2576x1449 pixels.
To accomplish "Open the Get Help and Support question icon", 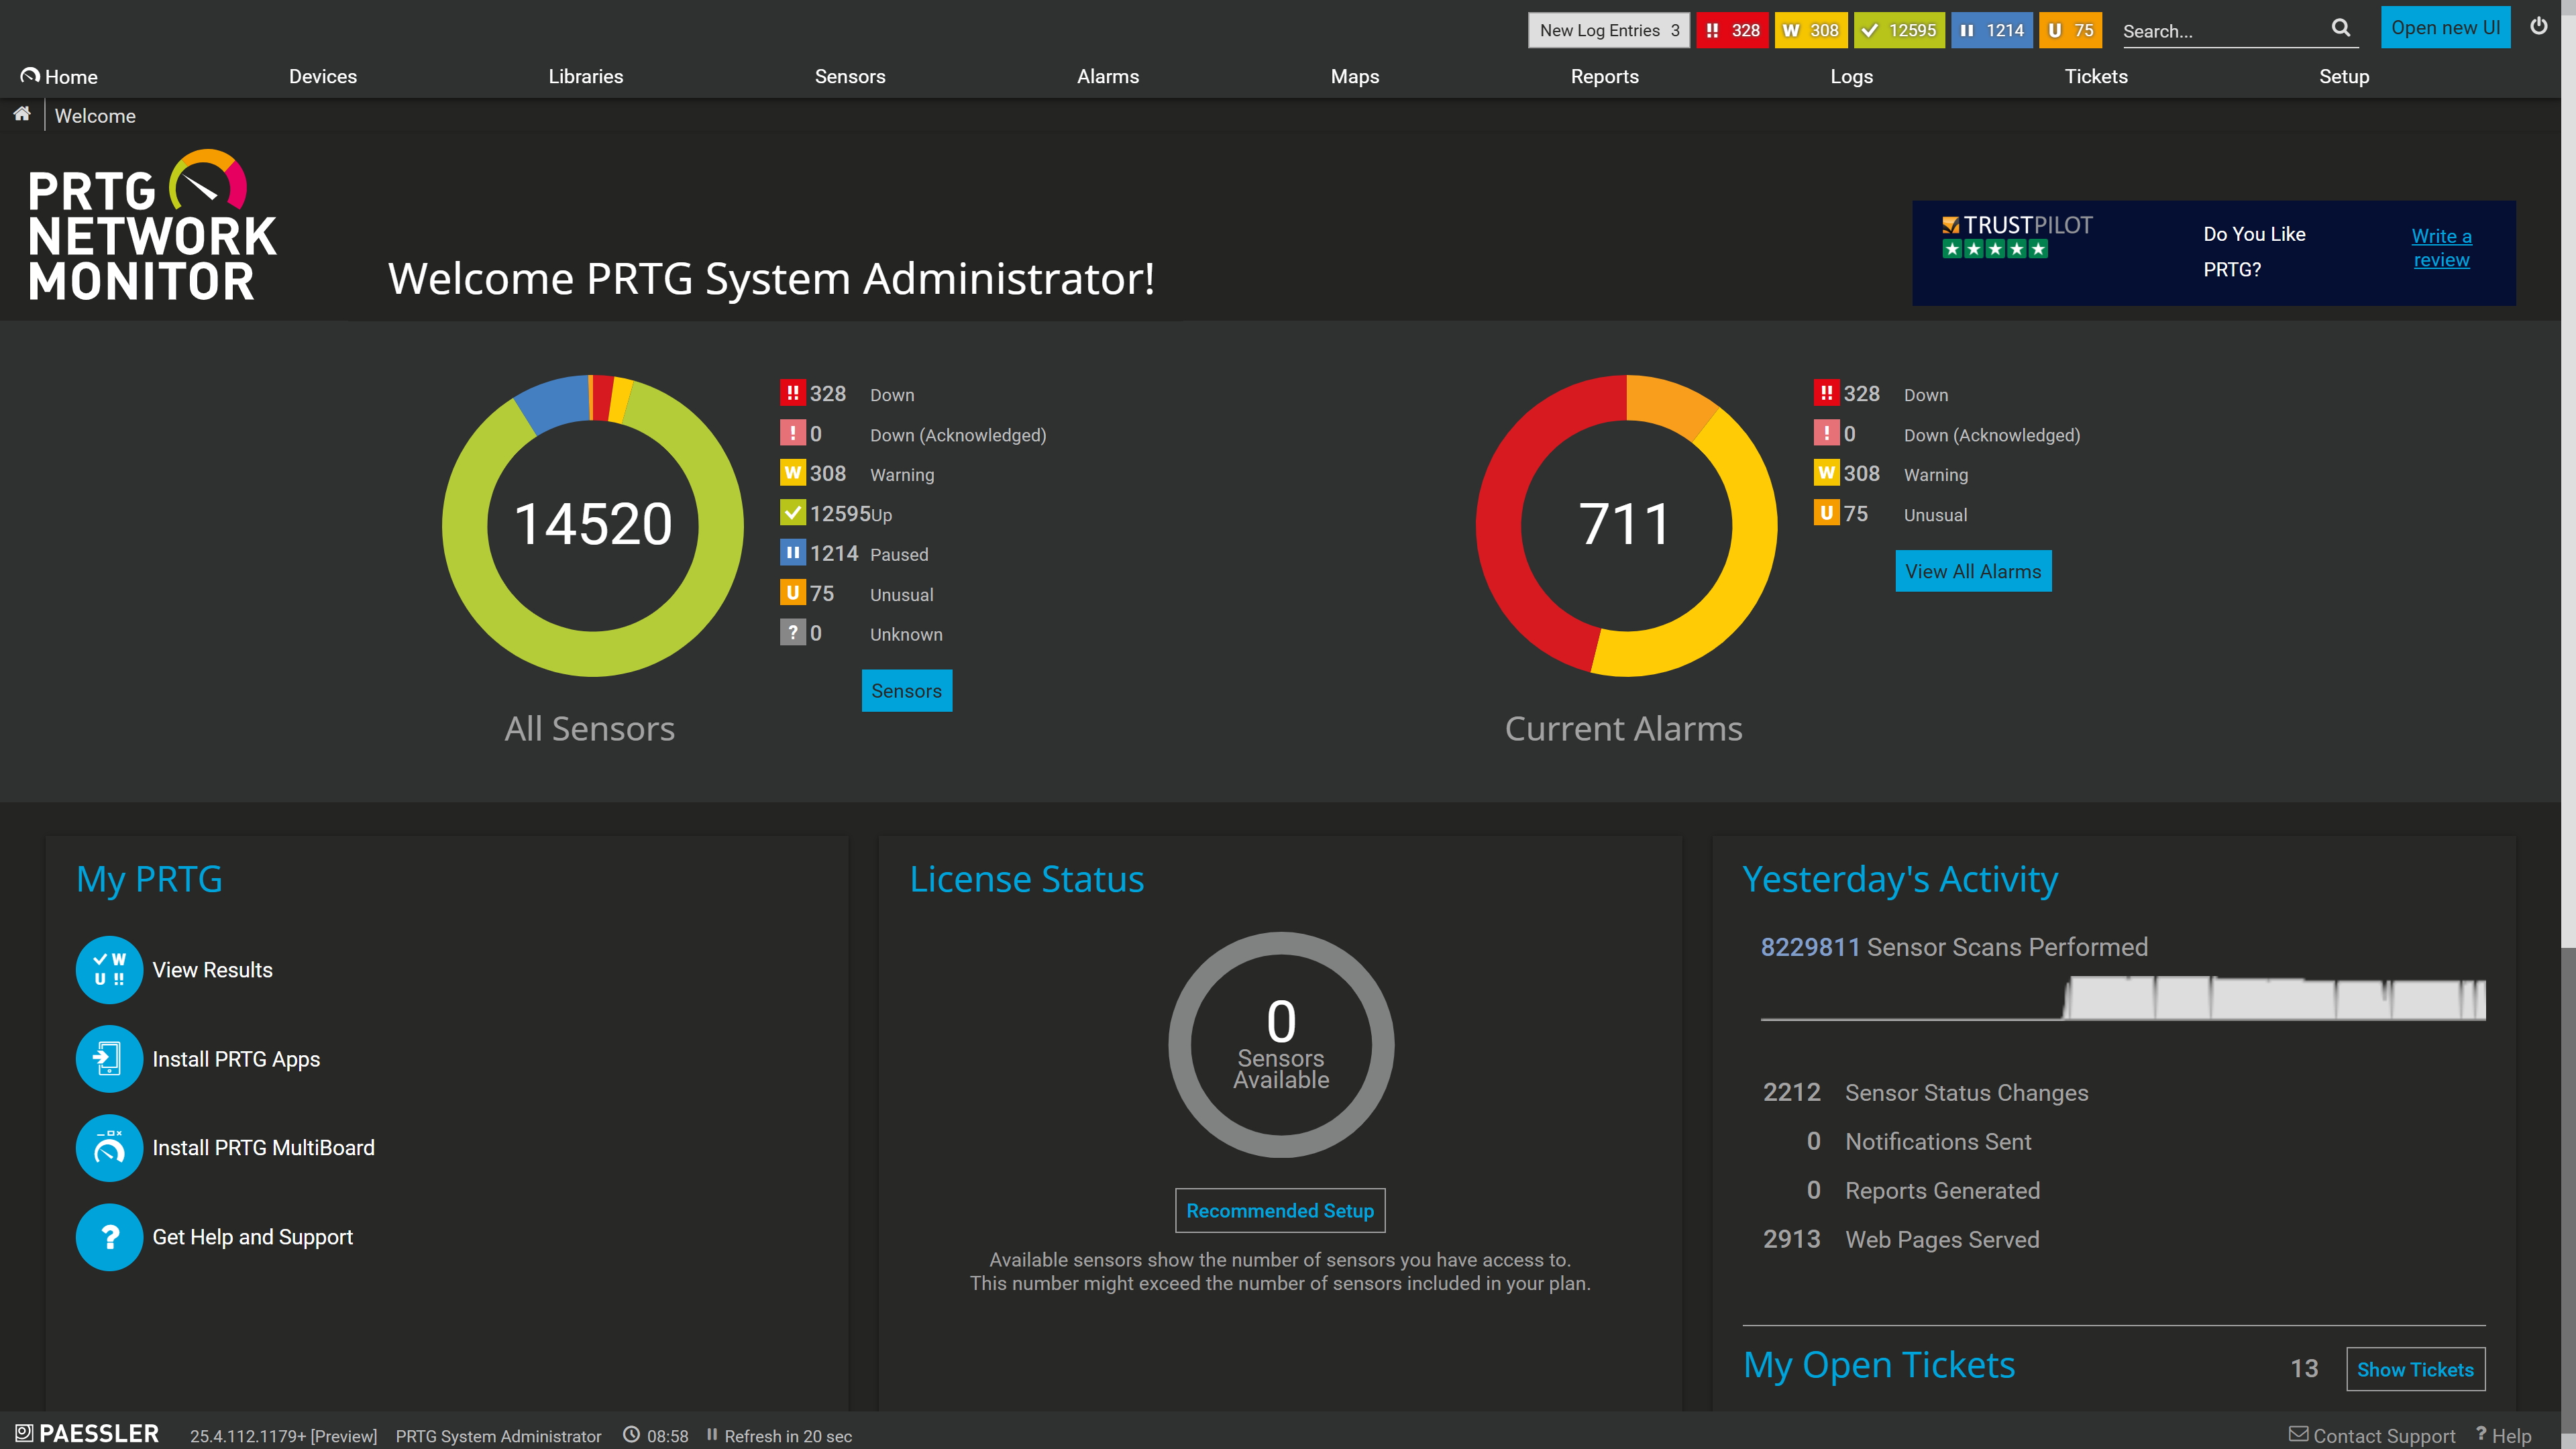I will click(109, 1236).
